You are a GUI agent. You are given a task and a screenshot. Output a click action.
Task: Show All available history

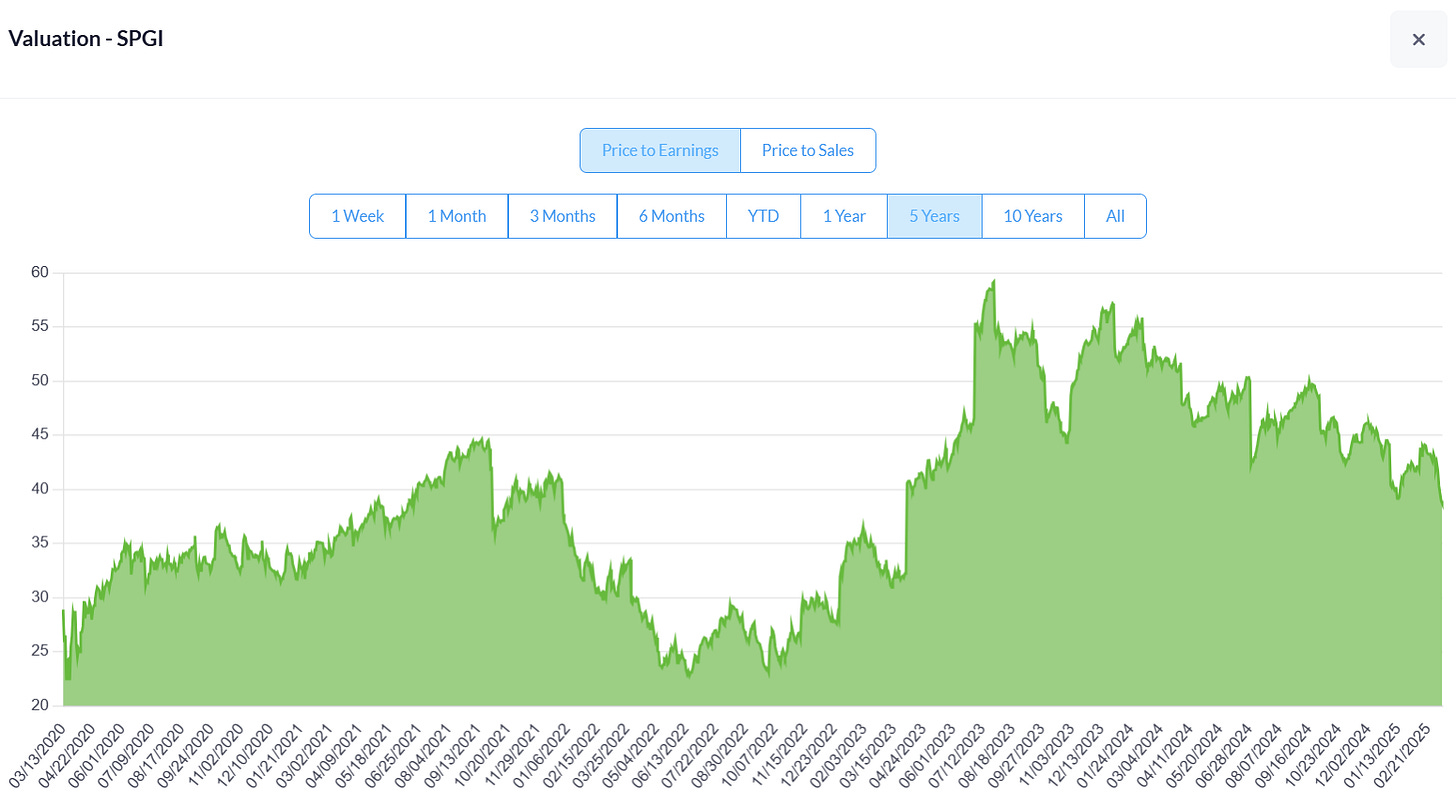tap(1115, 216)
